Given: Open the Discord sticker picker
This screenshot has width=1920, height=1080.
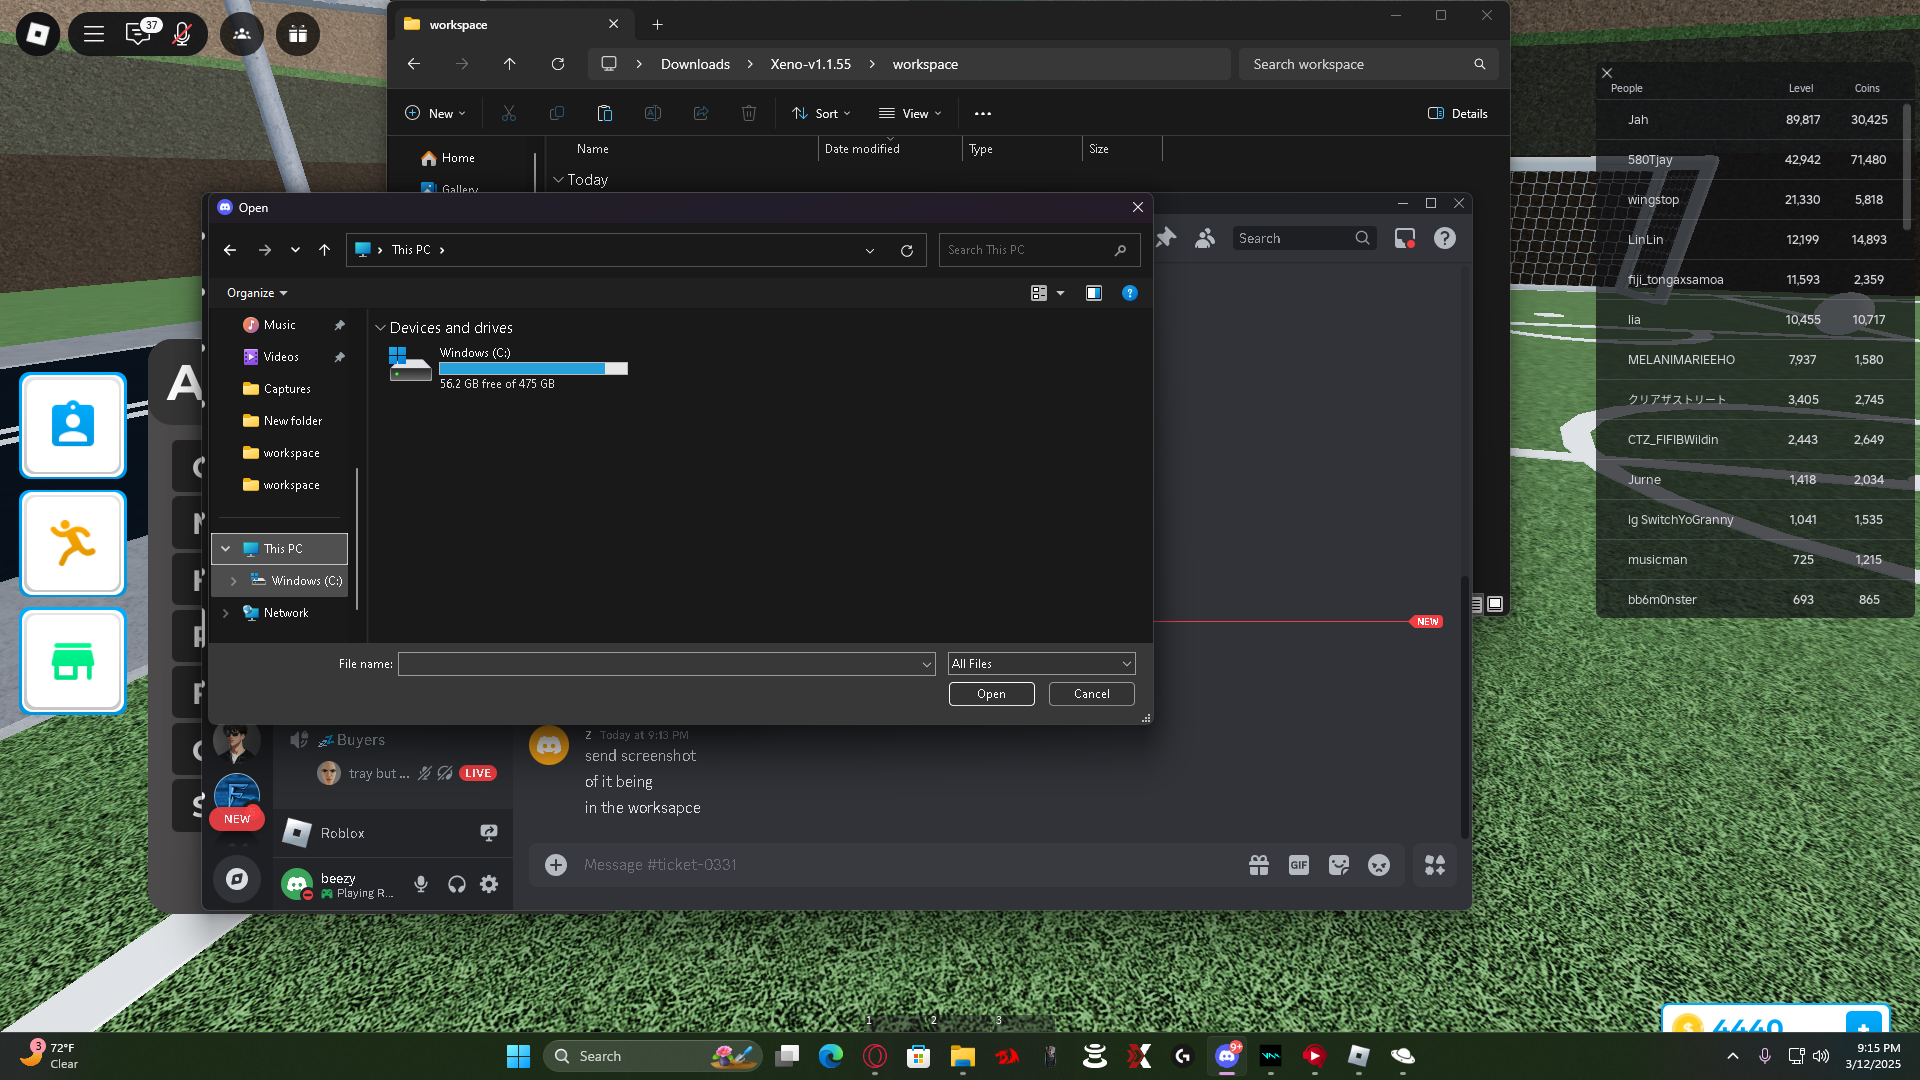Looking at the screenshot, I should point(1339,865).
